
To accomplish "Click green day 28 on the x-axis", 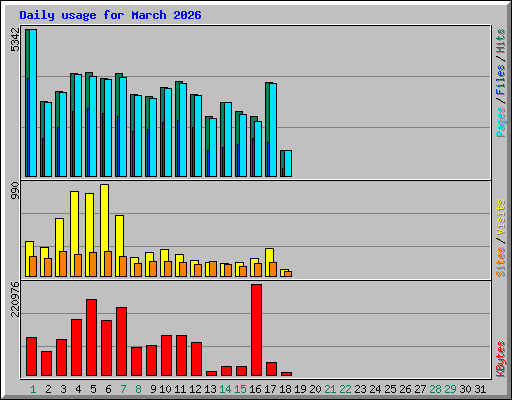I will [x=435, y=389].
